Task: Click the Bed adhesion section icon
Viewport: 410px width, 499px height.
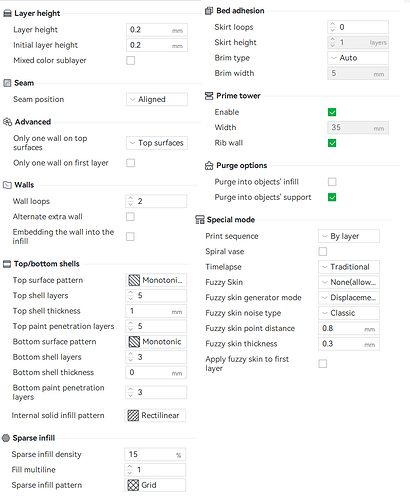Action: (x=209, y=11)
